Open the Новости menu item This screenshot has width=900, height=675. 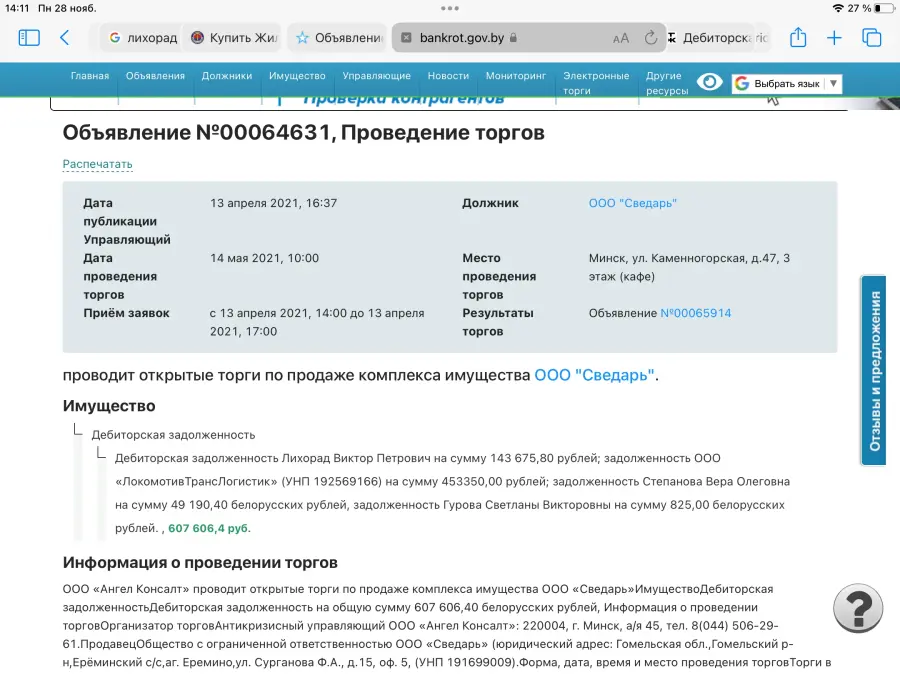tap(448, 76)
